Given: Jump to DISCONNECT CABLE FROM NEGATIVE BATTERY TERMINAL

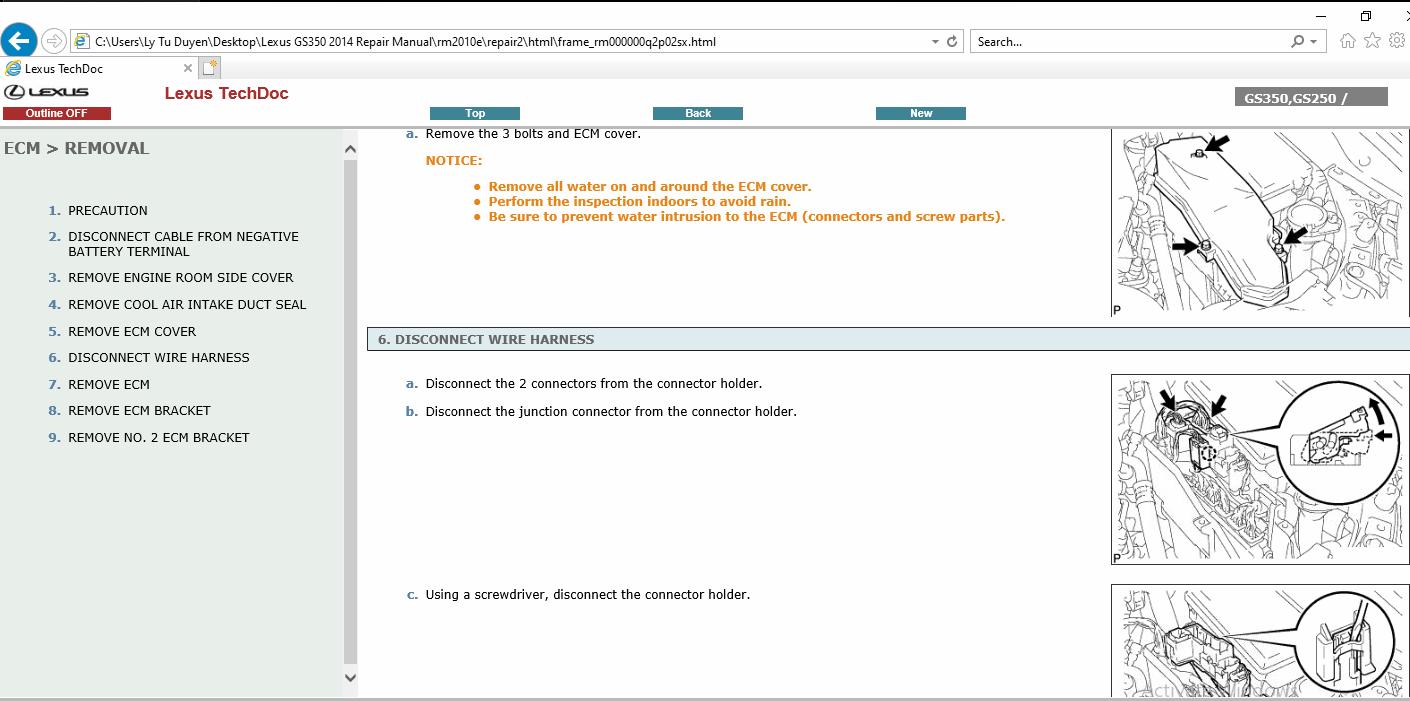Looking at the screenshot, I should [x=184, y=244].
